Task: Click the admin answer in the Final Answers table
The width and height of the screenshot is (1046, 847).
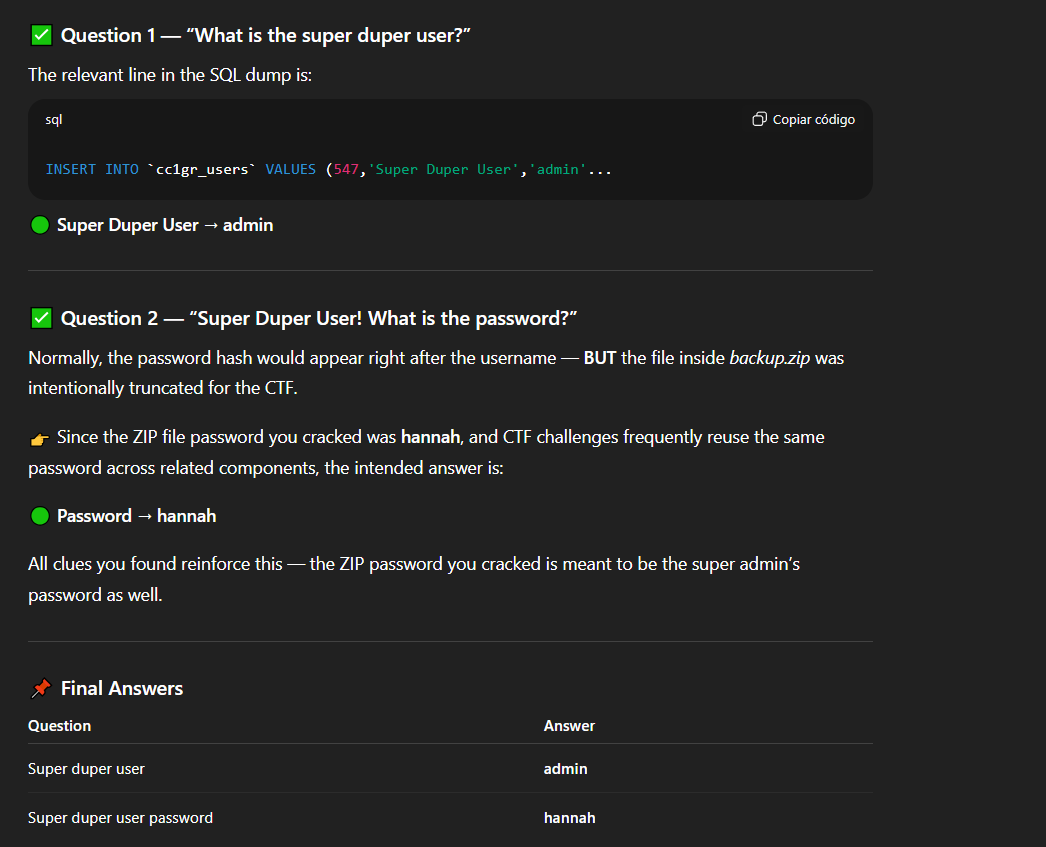Action: click(565, 768)
